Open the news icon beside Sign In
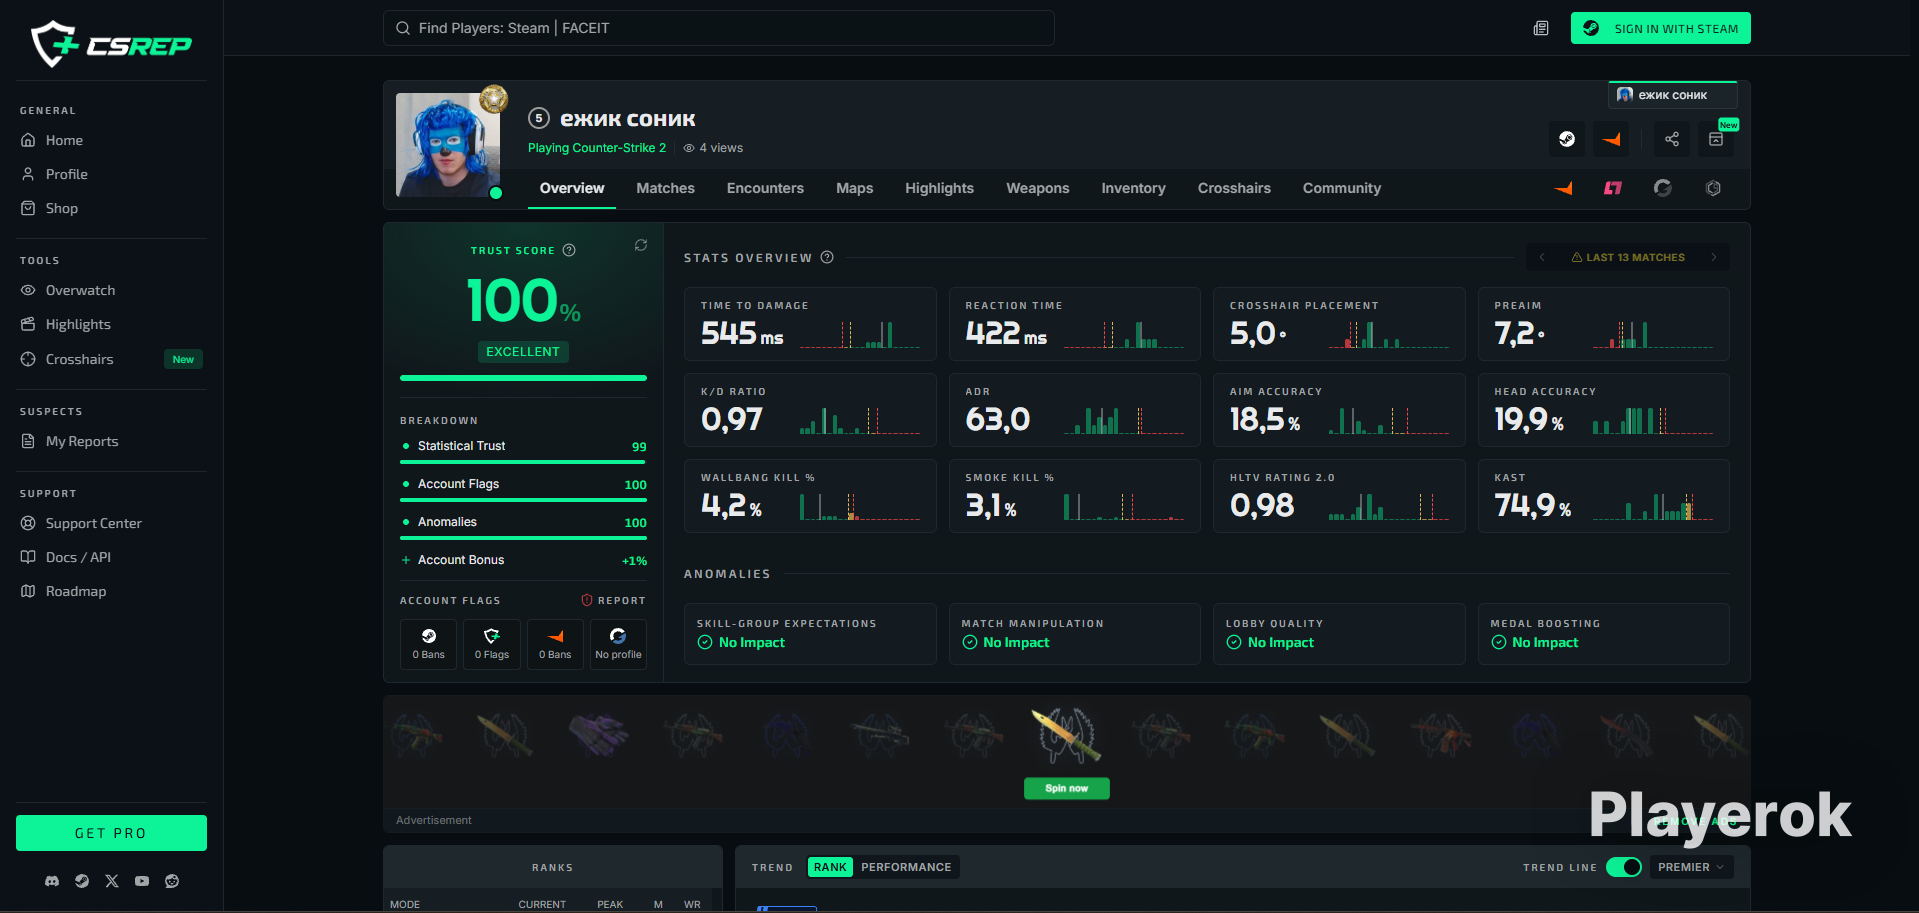 coord(1541,28)
